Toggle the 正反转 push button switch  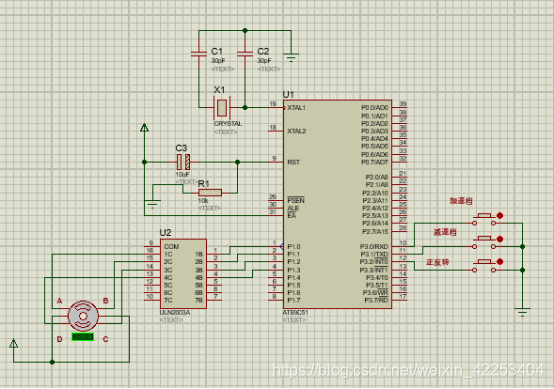(x=484, y=266)
